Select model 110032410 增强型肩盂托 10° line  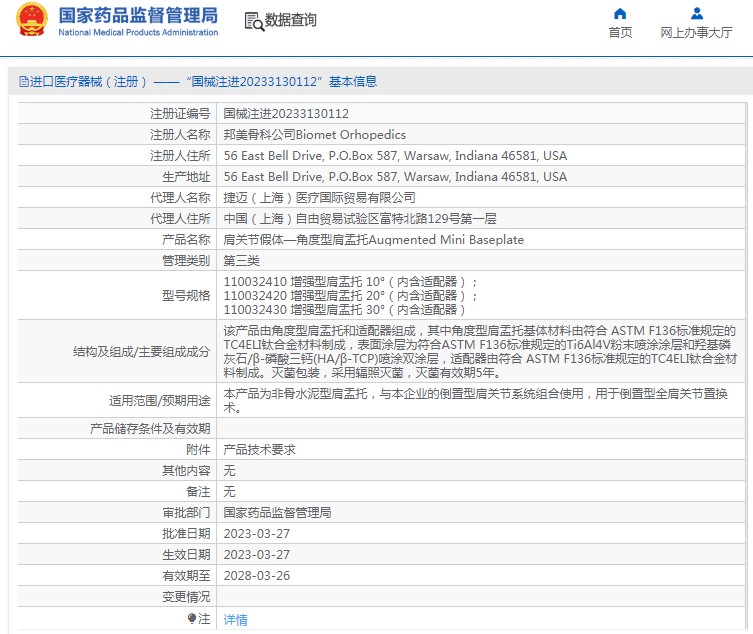click(350, 281)
